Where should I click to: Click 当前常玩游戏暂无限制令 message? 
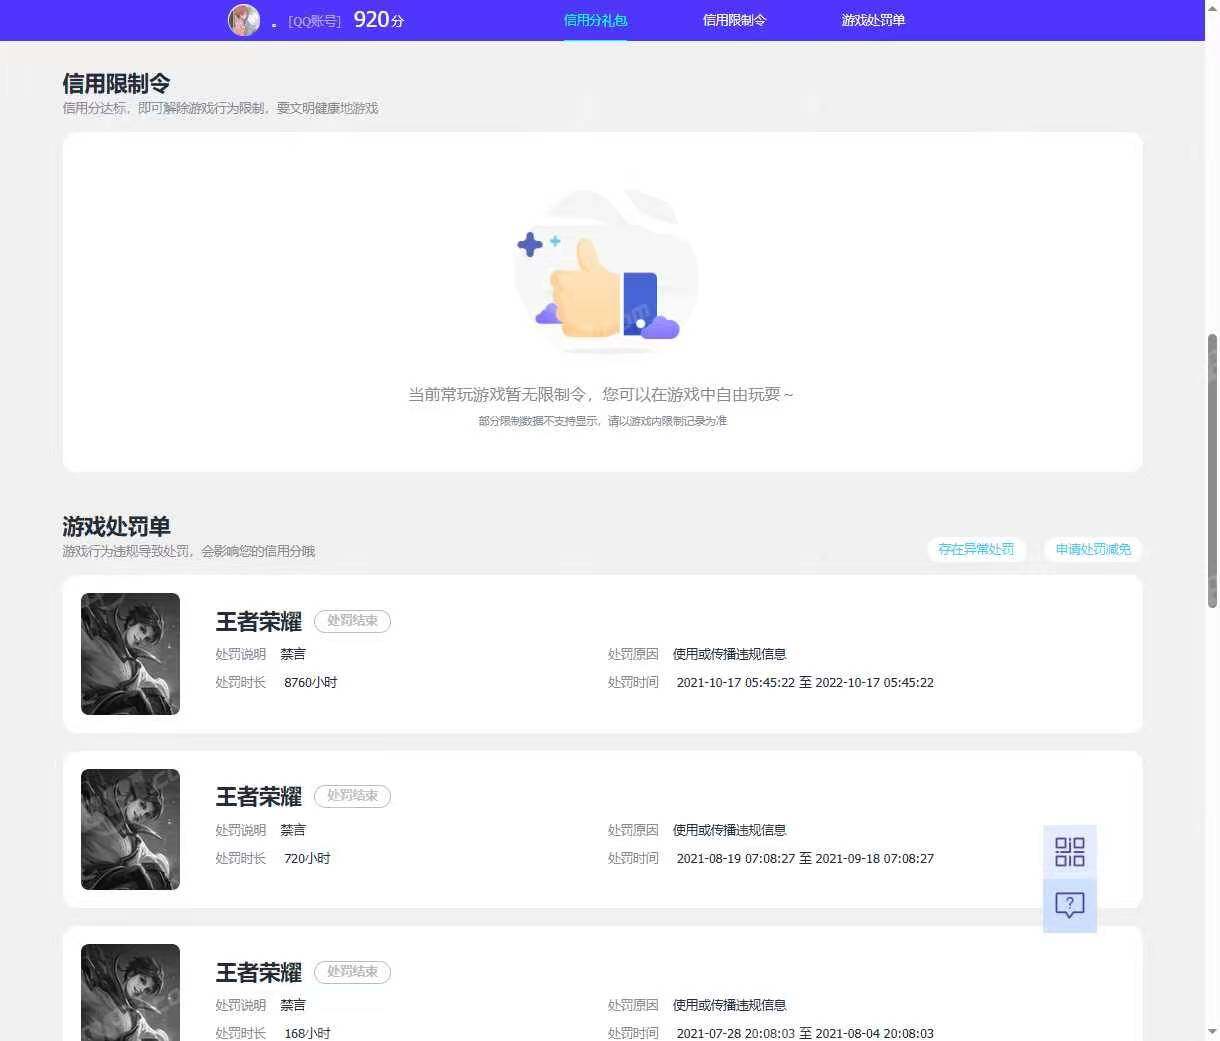601,395
